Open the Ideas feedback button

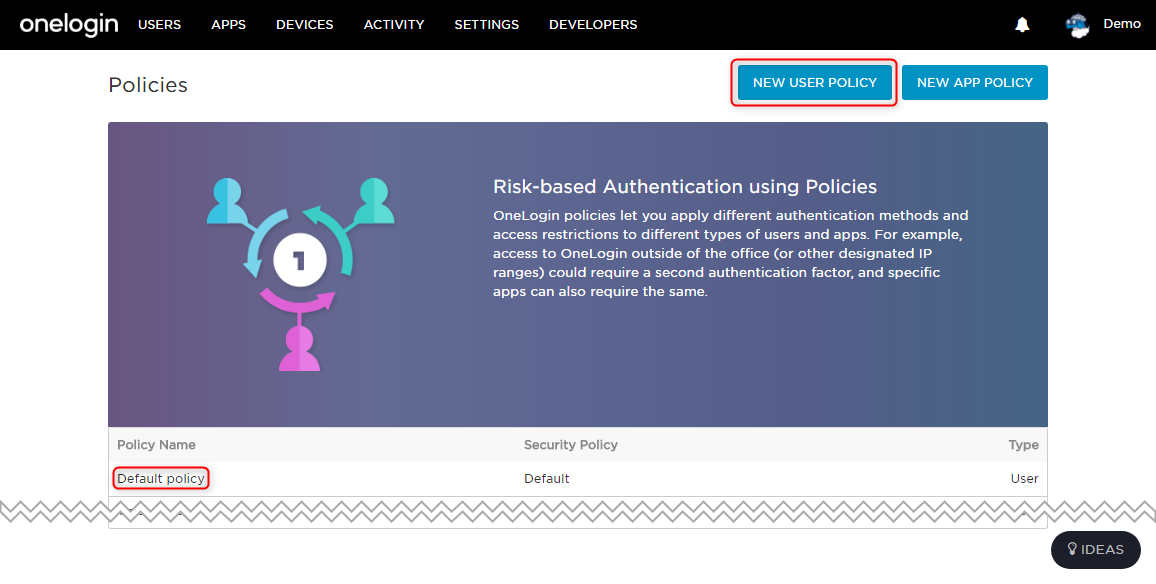(x=1096, y=549)
